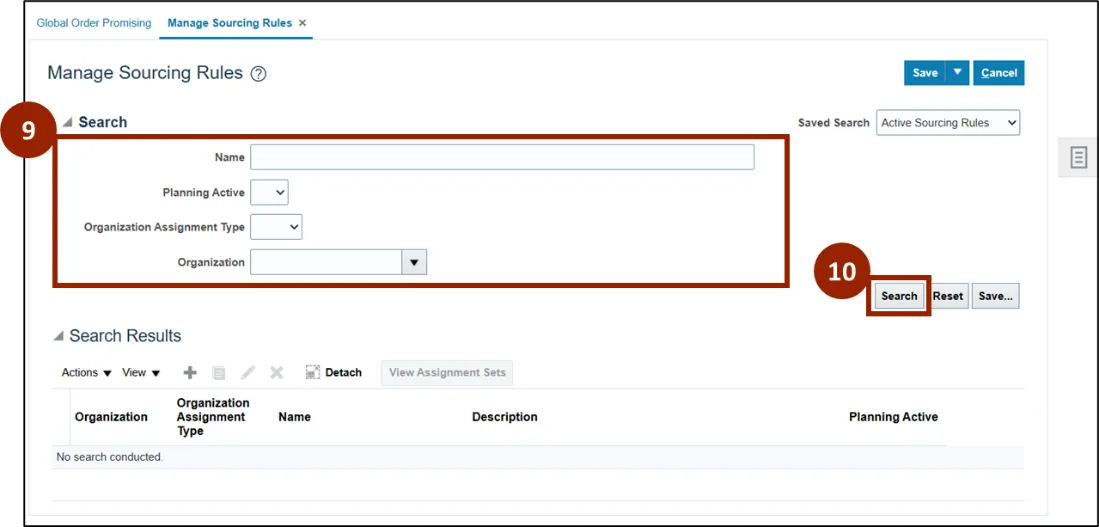Image resolution: width=1099 pixels, height=527 pixels.
Task: Expand the Organization combo box arrow
Action: pos(414,262)
